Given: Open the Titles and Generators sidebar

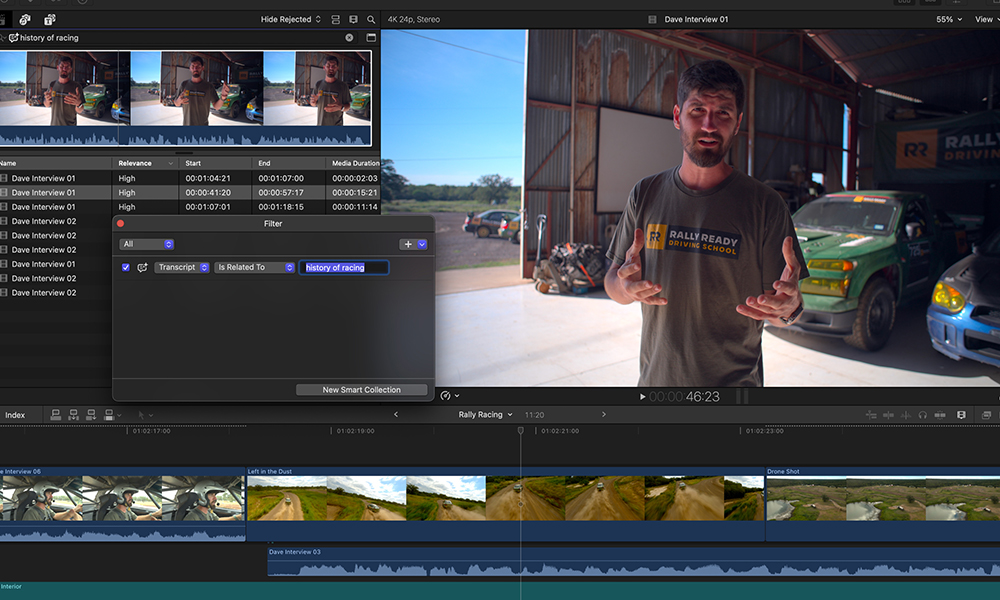Looking at the screenshot, I should (x=50, y=20).
